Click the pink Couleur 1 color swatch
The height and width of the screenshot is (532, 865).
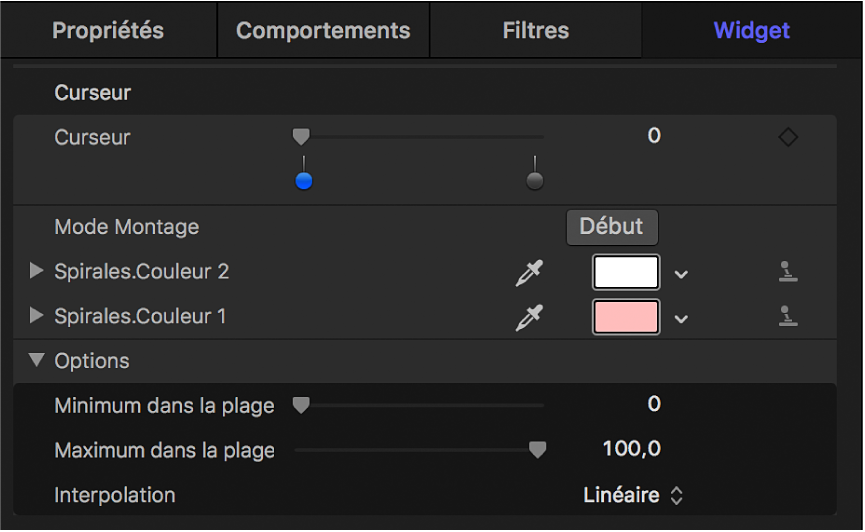(x=627, y=317)
